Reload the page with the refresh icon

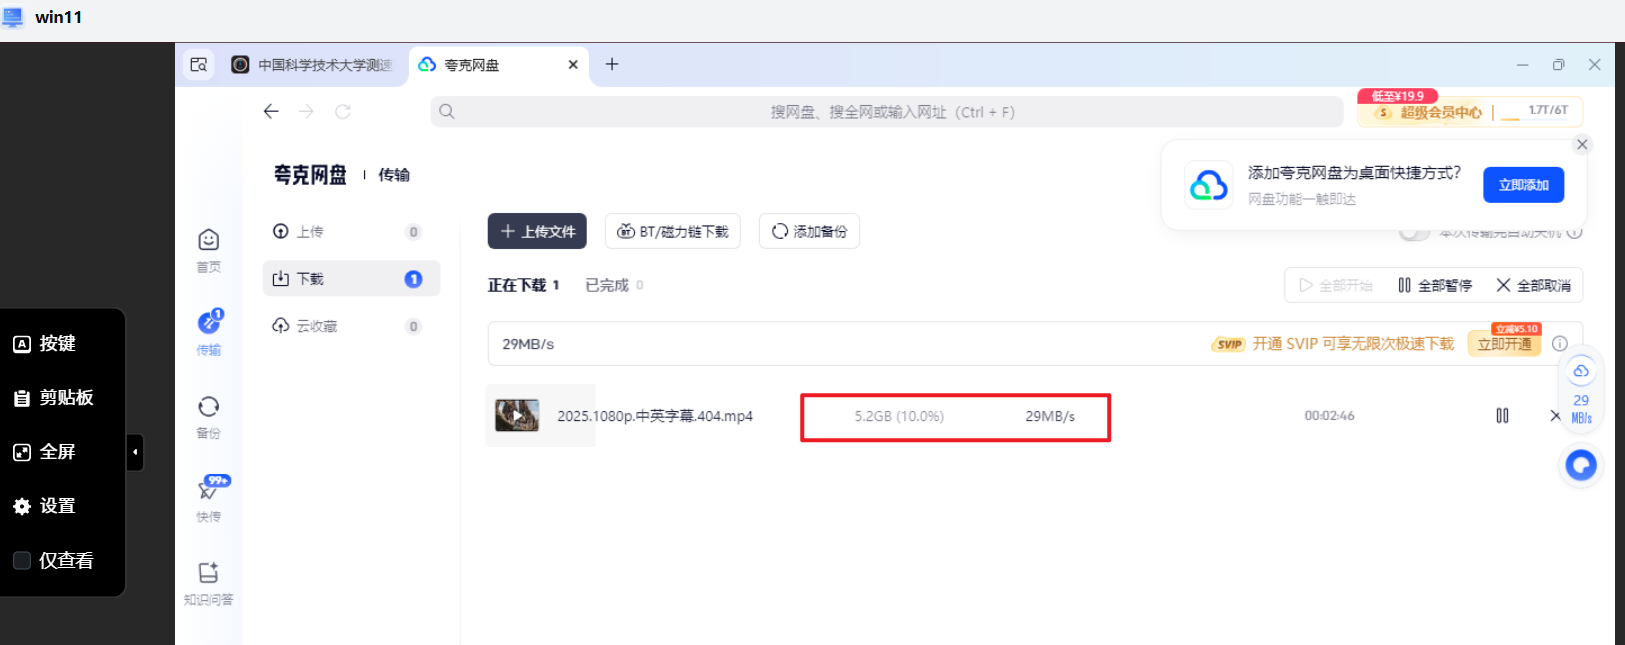tap(343, 111)
